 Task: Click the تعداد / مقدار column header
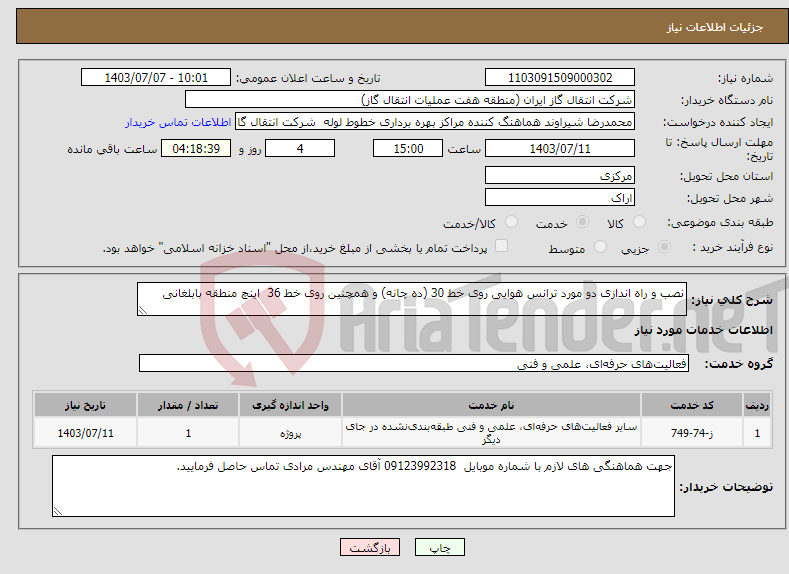(188, 405)
